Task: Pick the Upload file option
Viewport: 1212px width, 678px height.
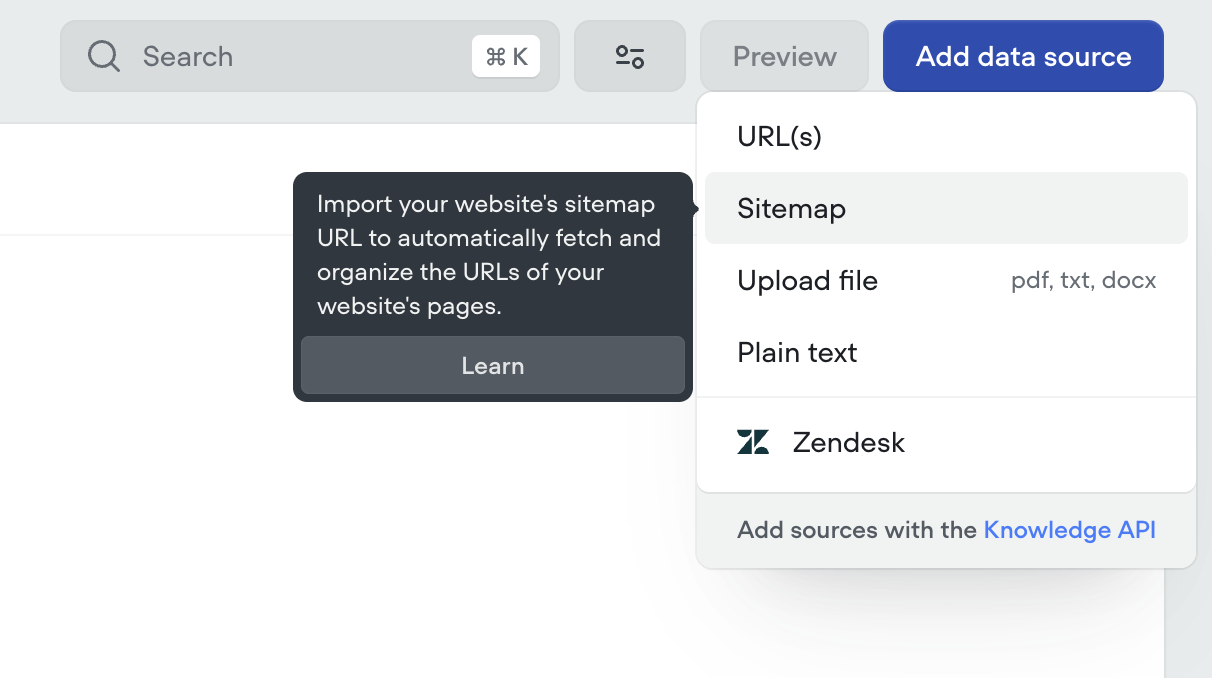Action: coord(807,281)
